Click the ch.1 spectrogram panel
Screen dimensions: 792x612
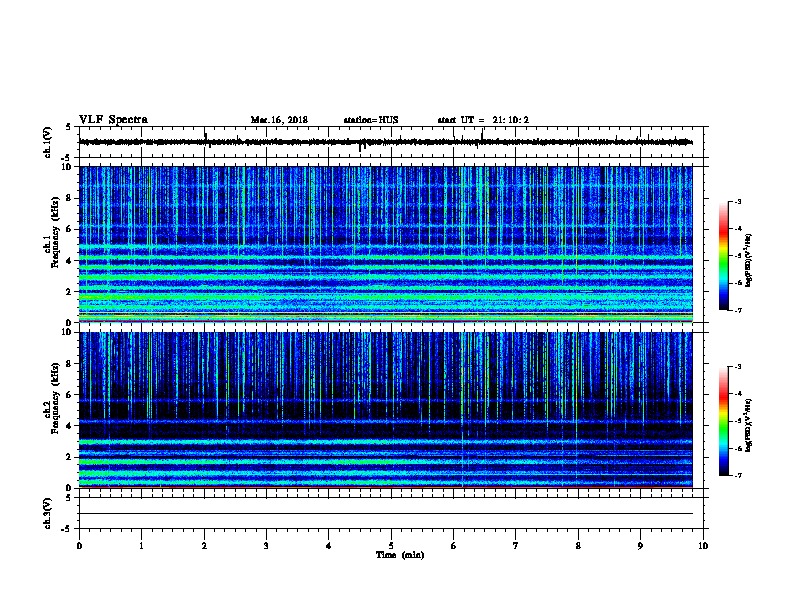pos(386,244)
